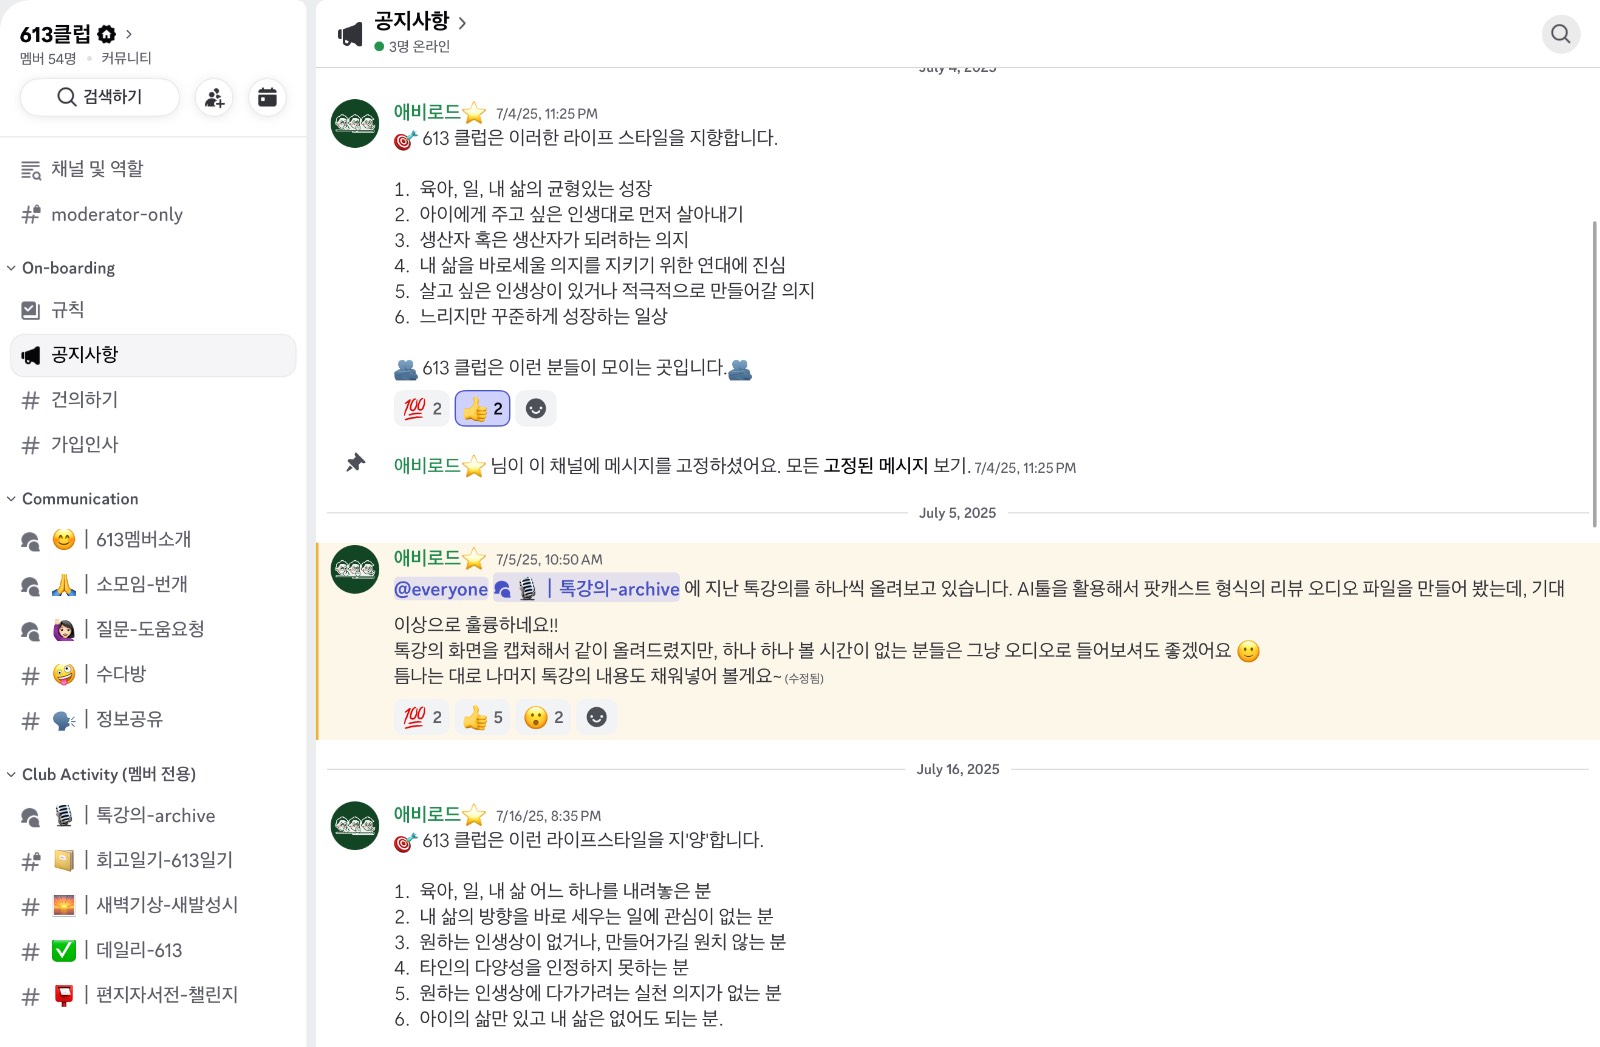
Task: Toggle the 😮 reaction on the announcement
Action: tap(543, 716)
